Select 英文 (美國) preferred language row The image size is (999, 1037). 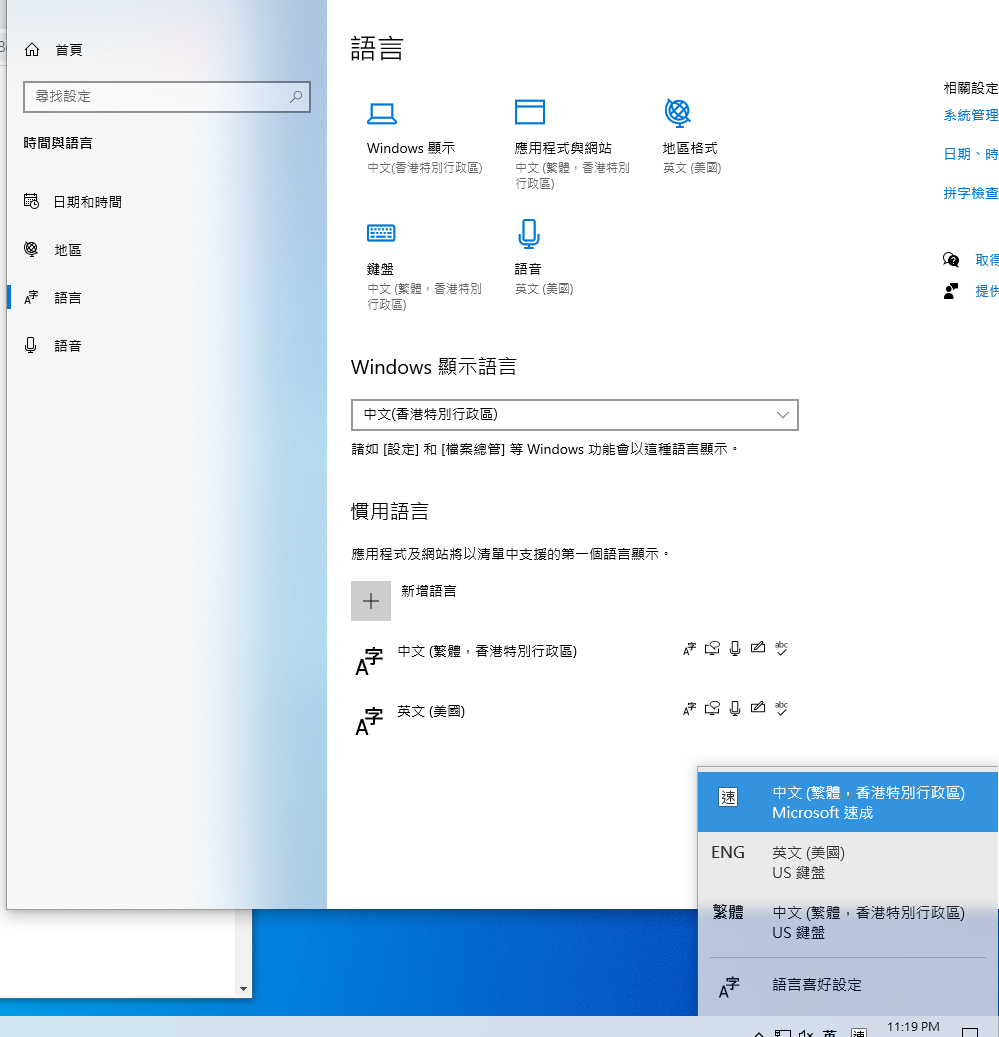click(x=575, y=719)
